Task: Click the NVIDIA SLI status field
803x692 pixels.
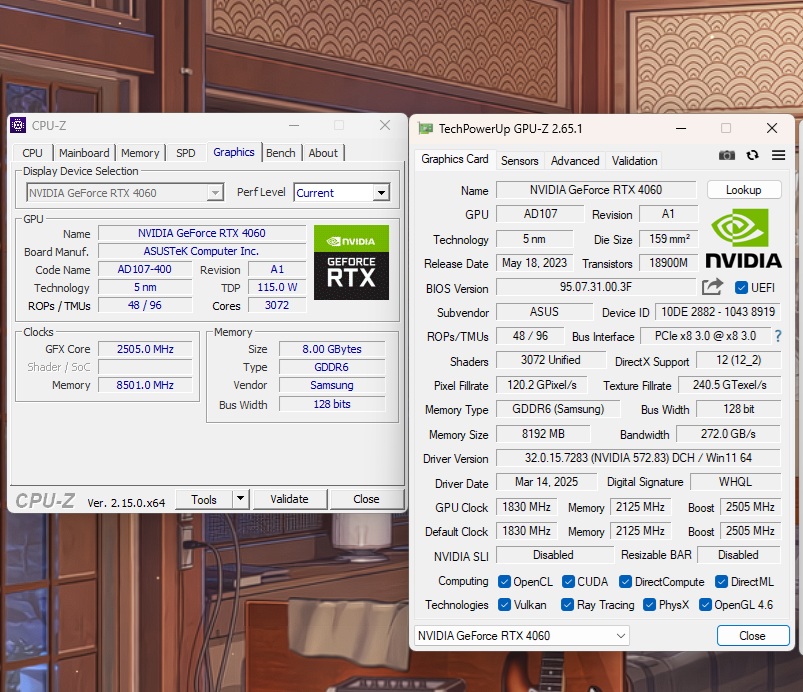Action: tap(553, 555)
